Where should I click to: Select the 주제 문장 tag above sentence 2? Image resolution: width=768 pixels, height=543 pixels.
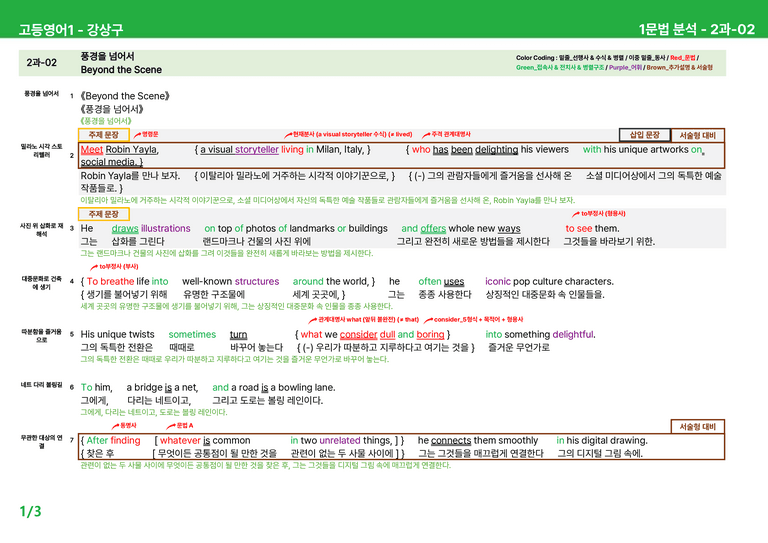[104, 135]
